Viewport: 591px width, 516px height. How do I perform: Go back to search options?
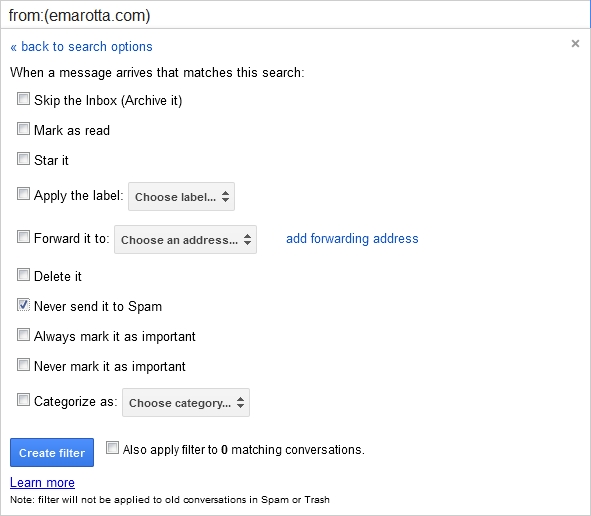(81, 47)
